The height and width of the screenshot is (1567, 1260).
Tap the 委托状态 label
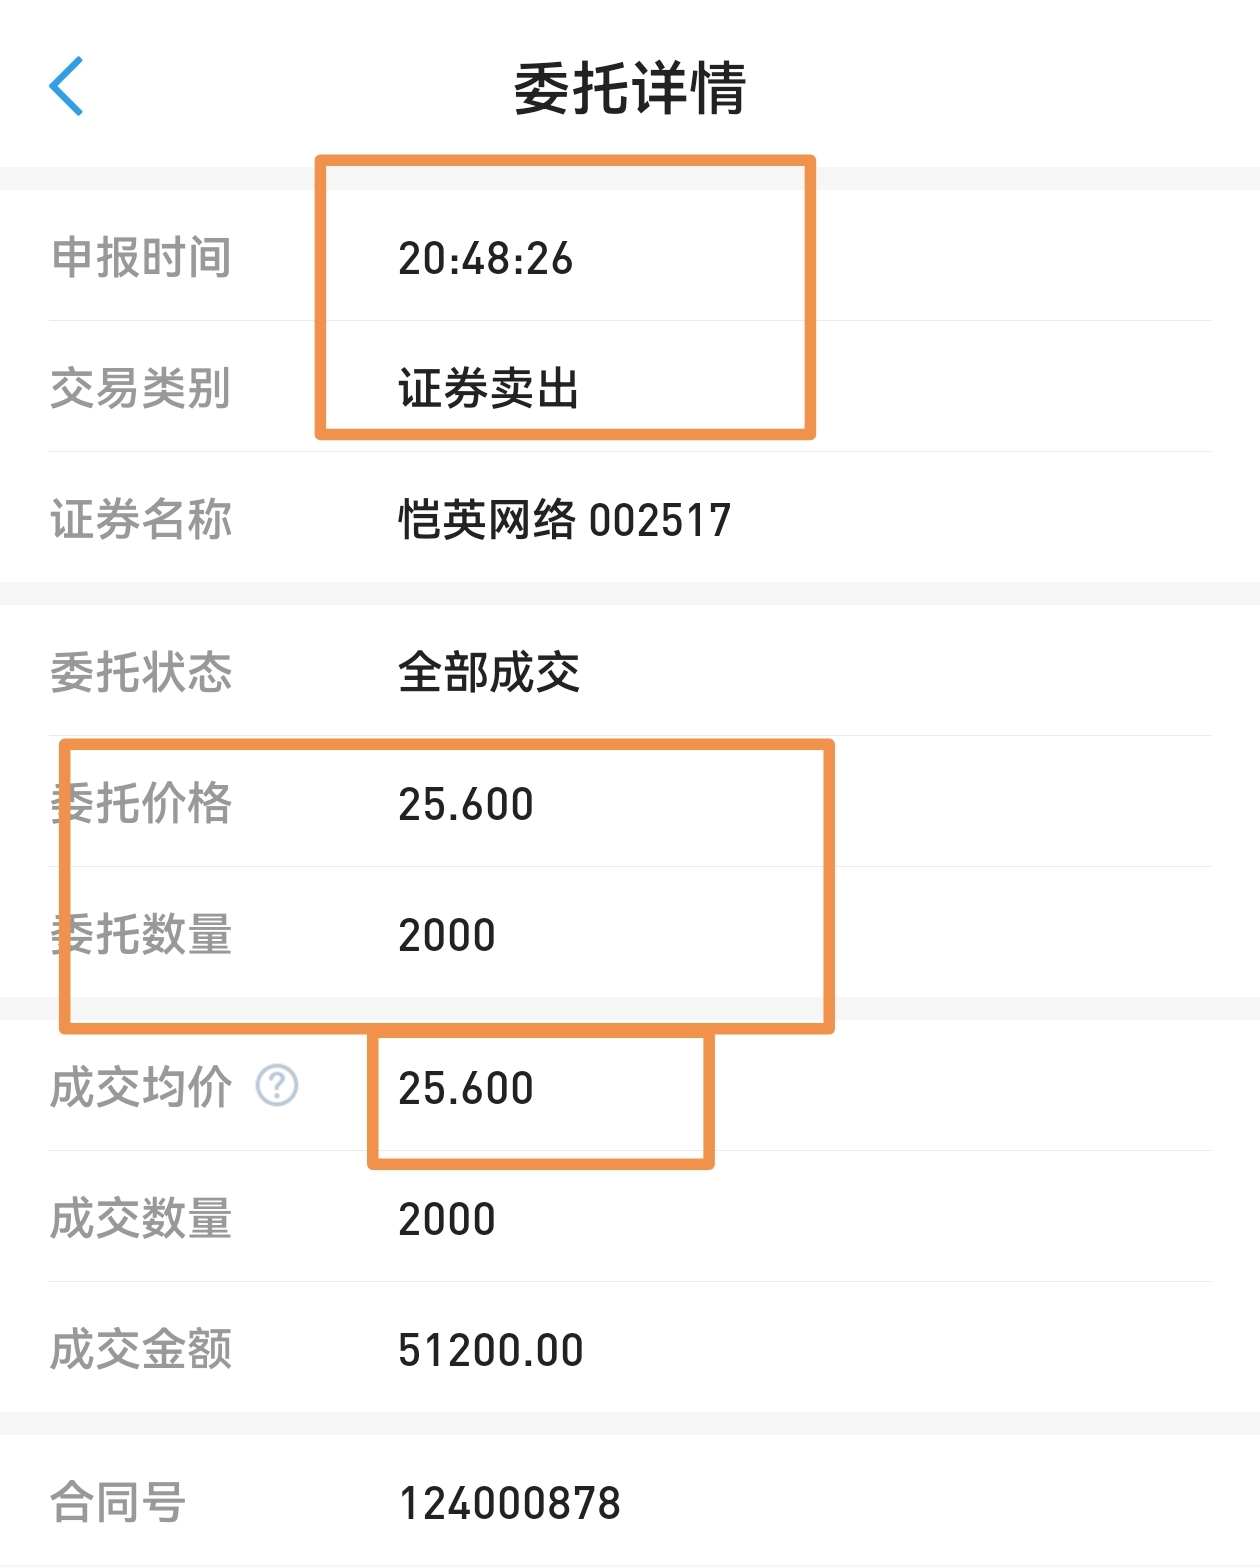[x=141, y=672]
